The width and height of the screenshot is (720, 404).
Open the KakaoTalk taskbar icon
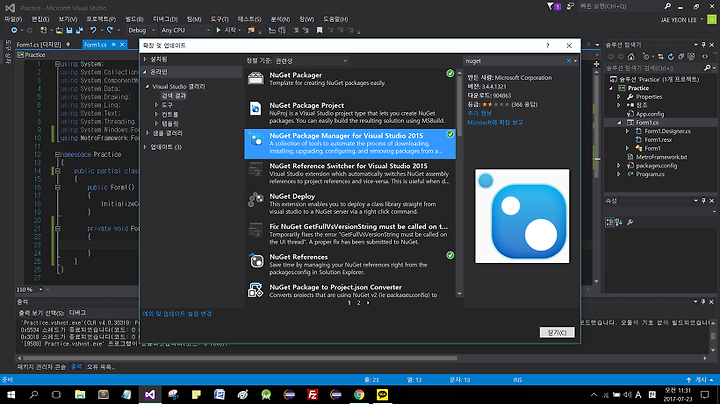pyautogui.click(x=382, y=394)
